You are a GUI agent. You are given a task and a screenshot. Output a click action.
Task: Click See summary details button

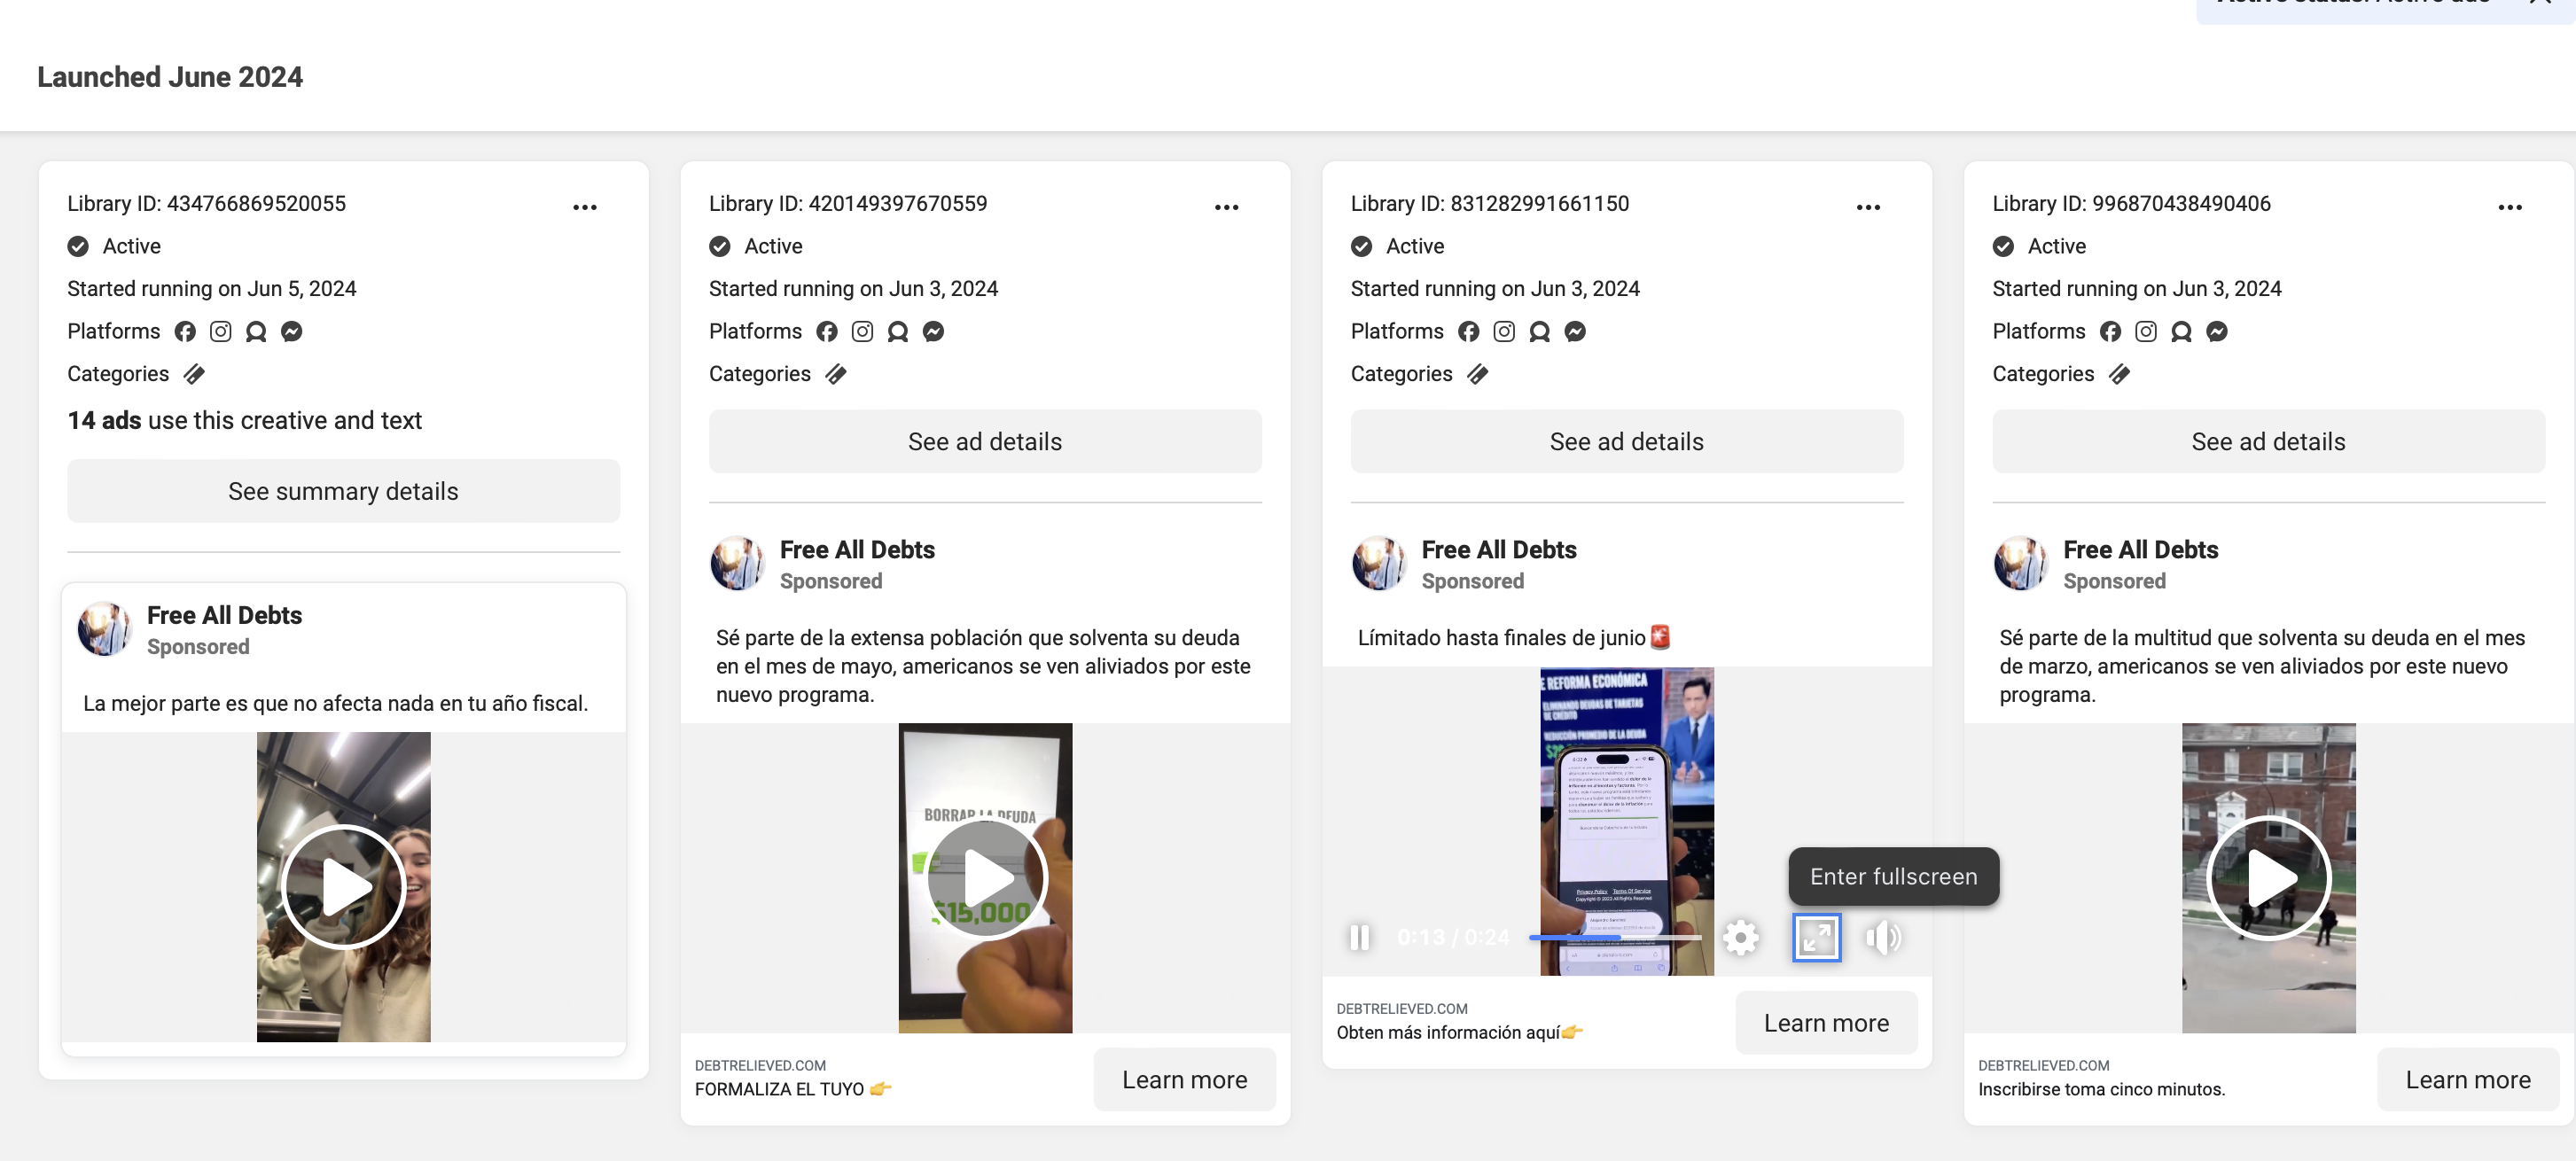point(343,491)
